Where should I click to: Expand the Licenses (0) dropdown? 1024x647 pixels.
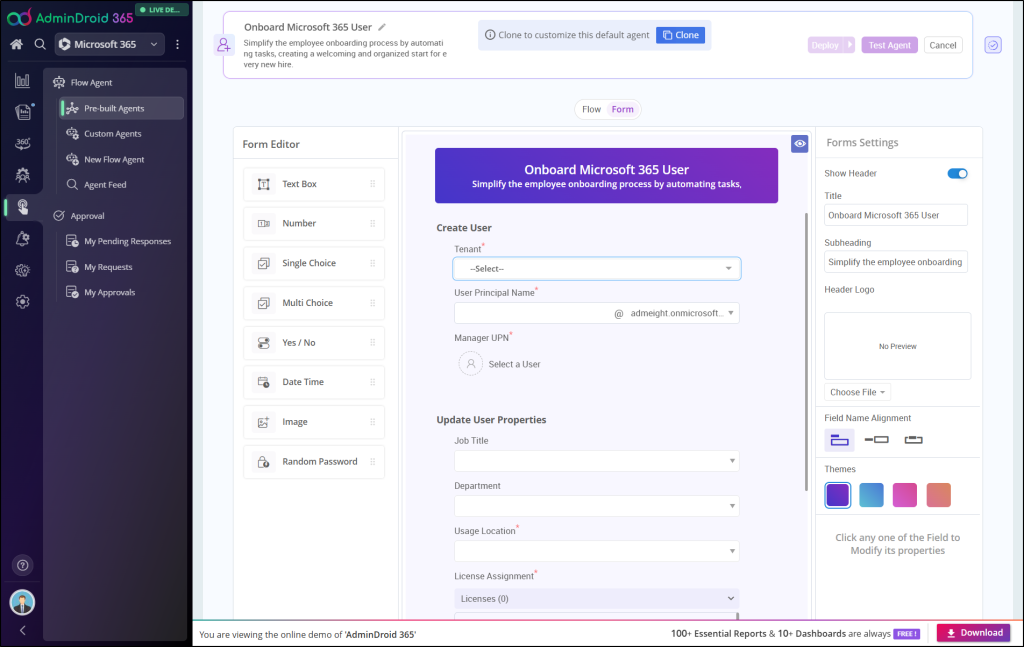point(597,599)
